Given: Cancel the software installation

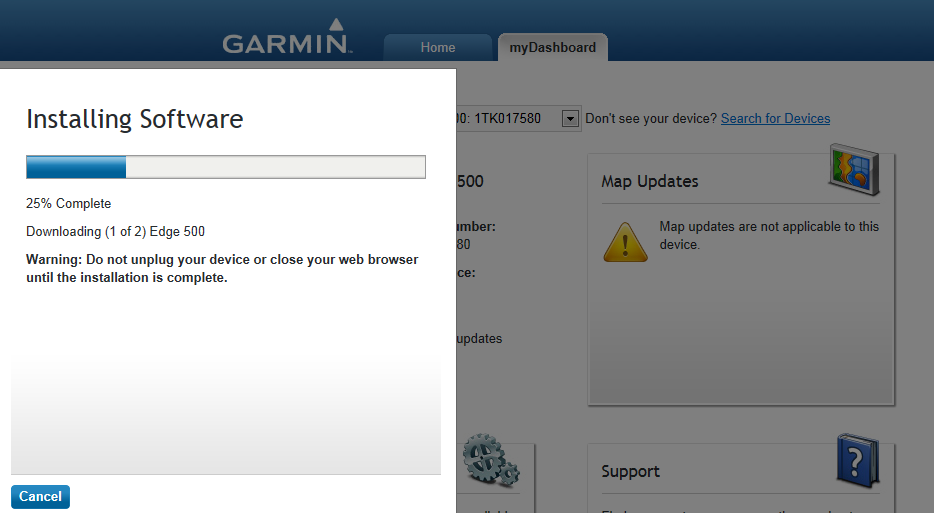Looking at the screenshot, I should pyautogui.click(x=41, y=497).
